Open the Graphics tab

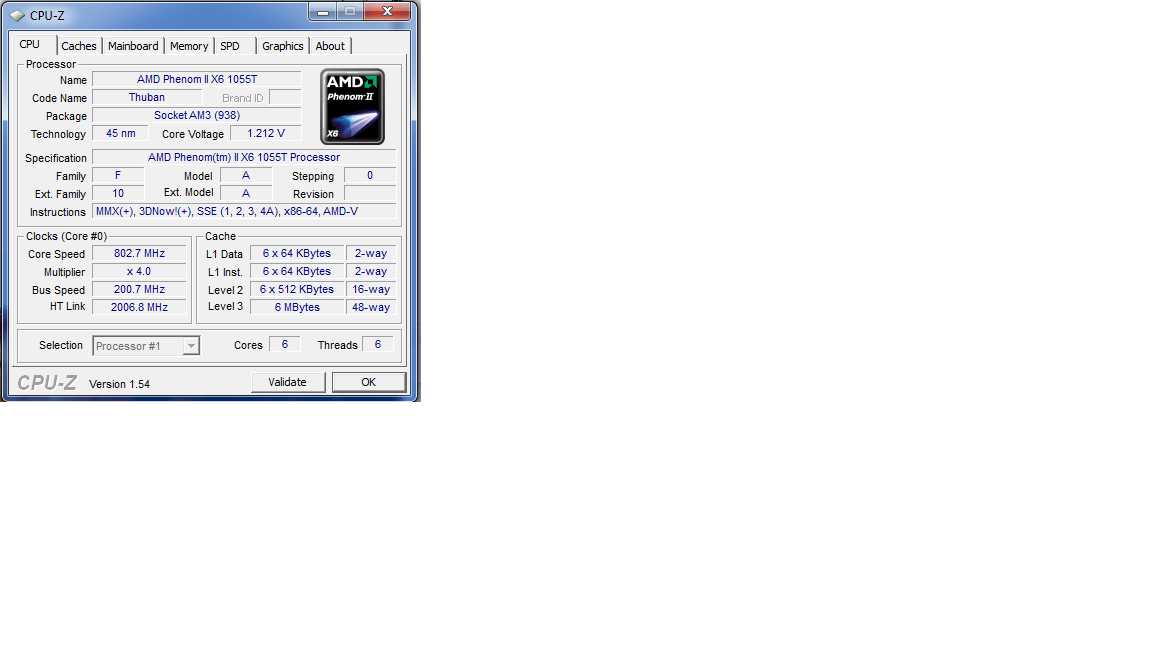pos(283,46)
